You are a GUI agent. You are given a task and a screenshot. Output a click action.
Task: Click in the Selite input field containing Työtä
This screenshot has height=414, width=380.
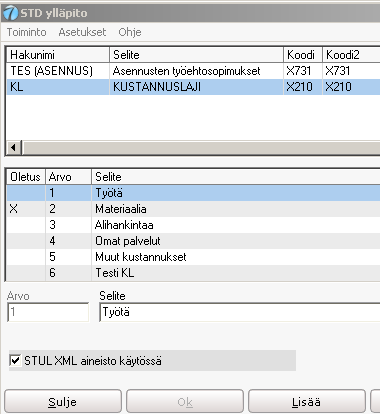point(240,312)
